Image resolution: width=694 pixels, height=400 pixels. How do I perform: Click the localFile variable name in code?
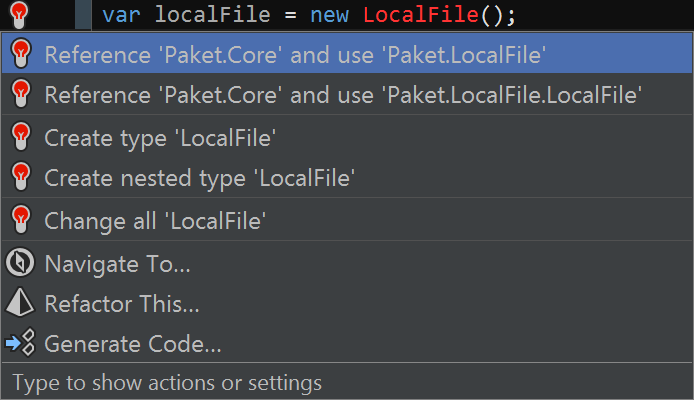212,15
